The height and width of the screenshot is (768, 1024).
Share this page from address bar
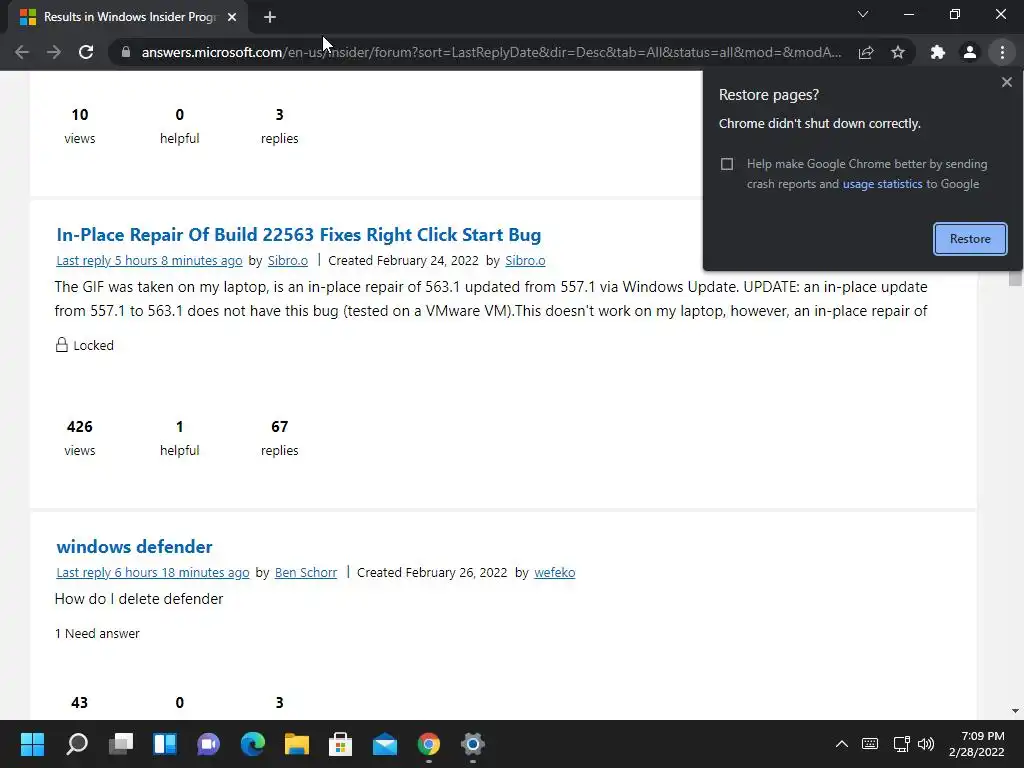tap(866, 52)
